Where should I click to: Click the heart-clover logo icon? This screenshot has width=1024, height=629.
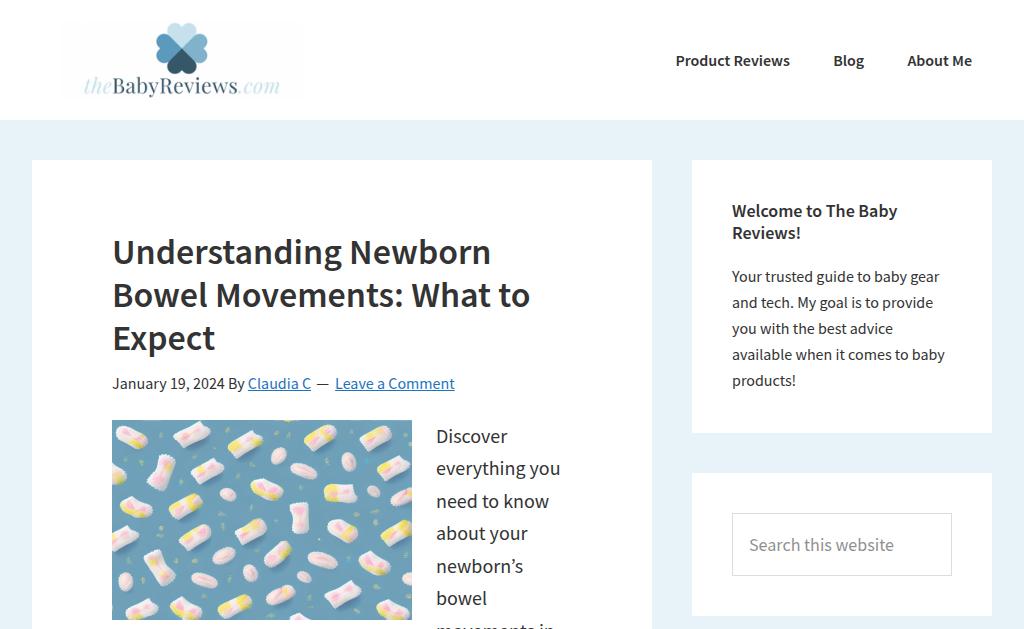(182, 48)
